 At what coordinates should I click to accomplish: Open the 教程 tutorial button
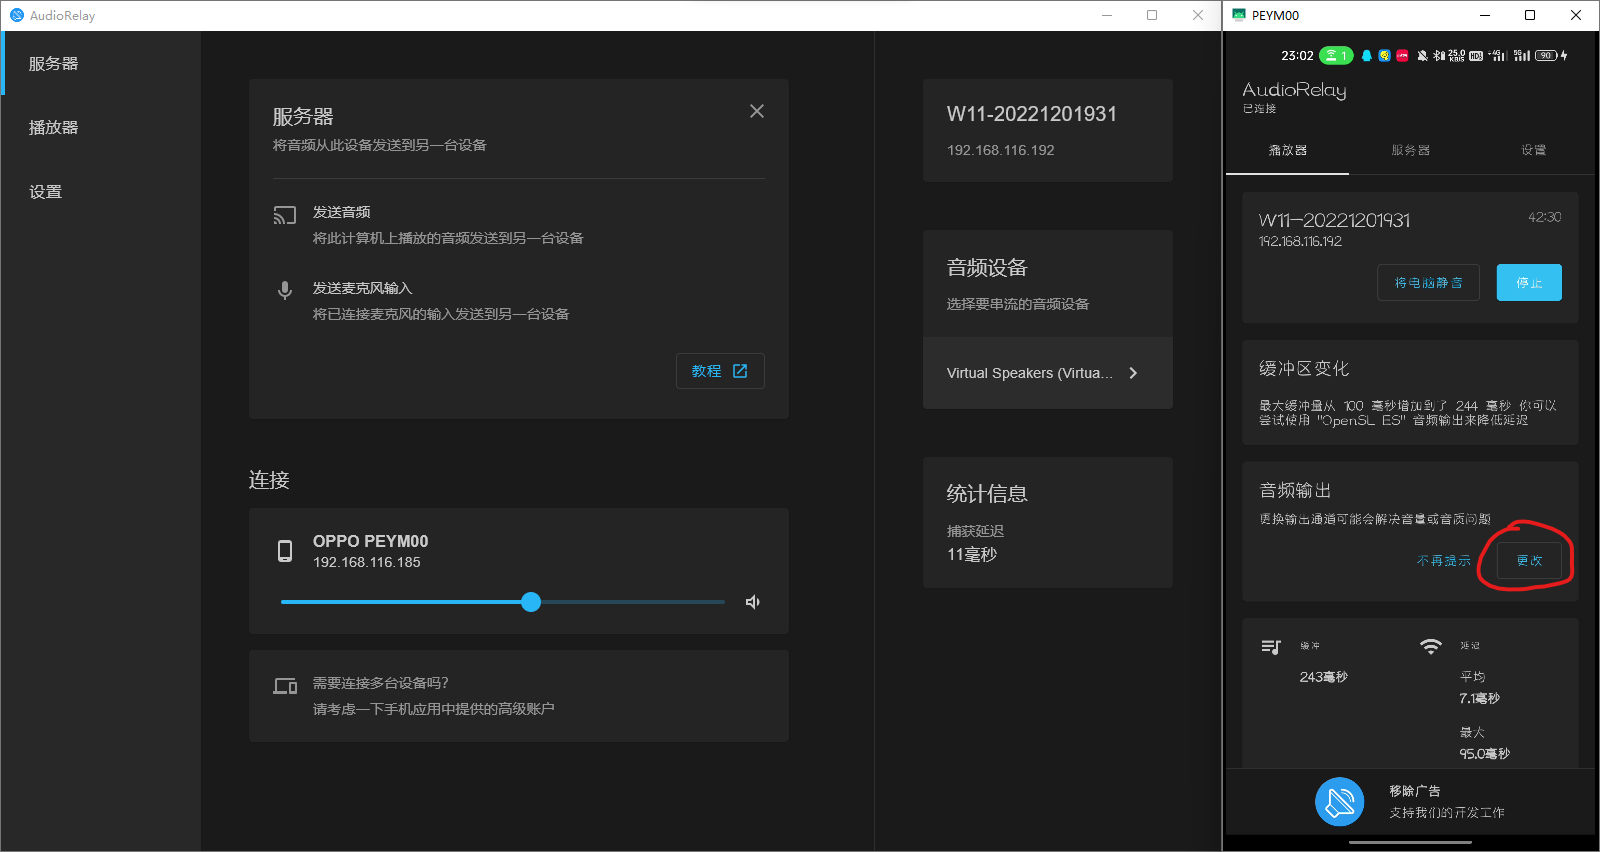(720, 371)
